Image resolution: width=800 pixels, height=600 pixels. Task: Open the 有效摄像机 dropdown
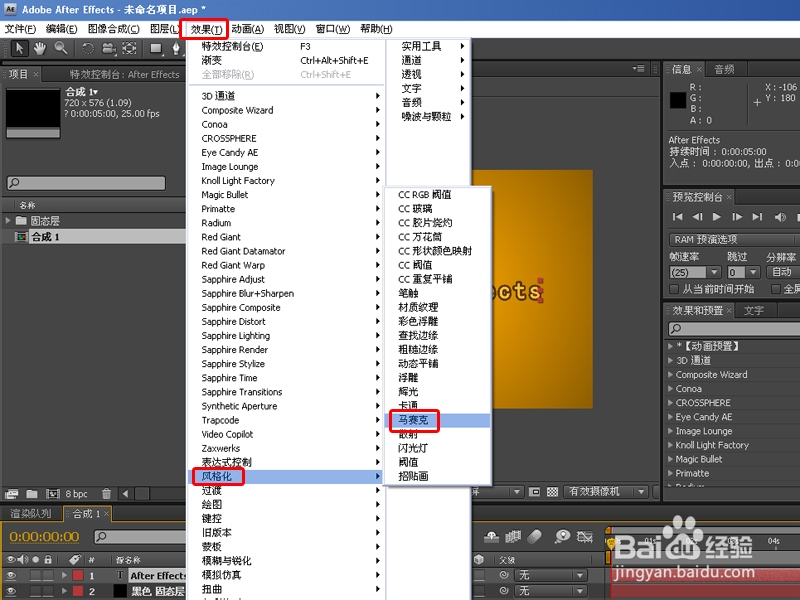click(606, 492)
